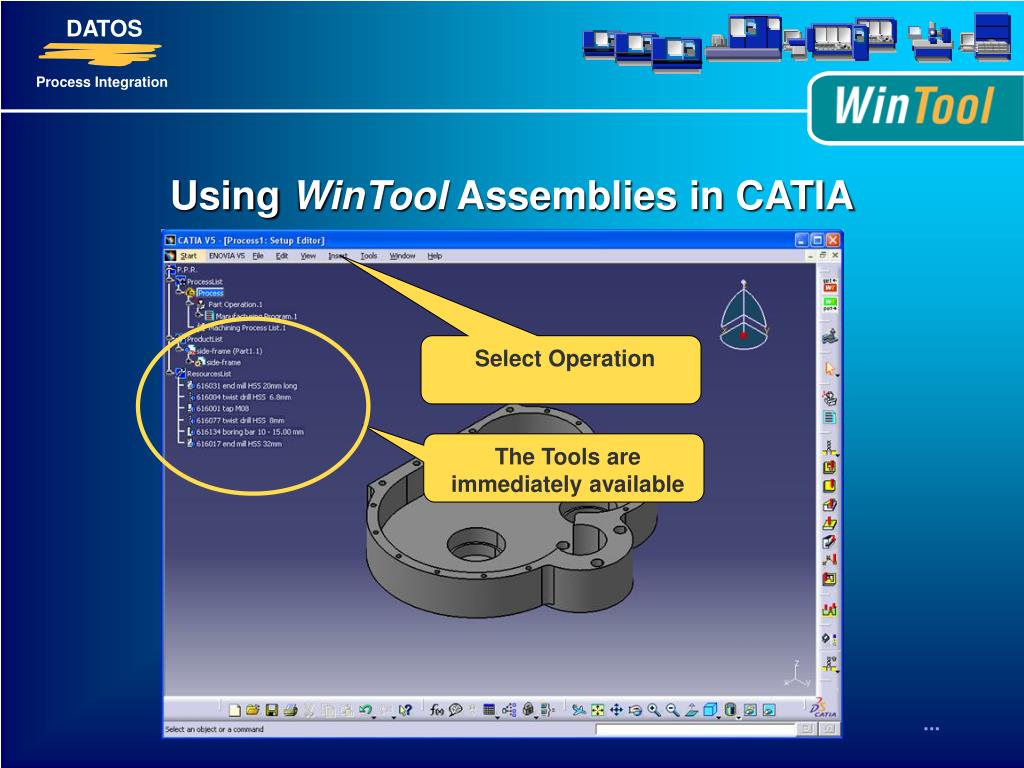Viewport: 1024px width, 768px height.
Task: Open the dropdown arrow beside the view cube icon
Action: (x=718, y=718)
